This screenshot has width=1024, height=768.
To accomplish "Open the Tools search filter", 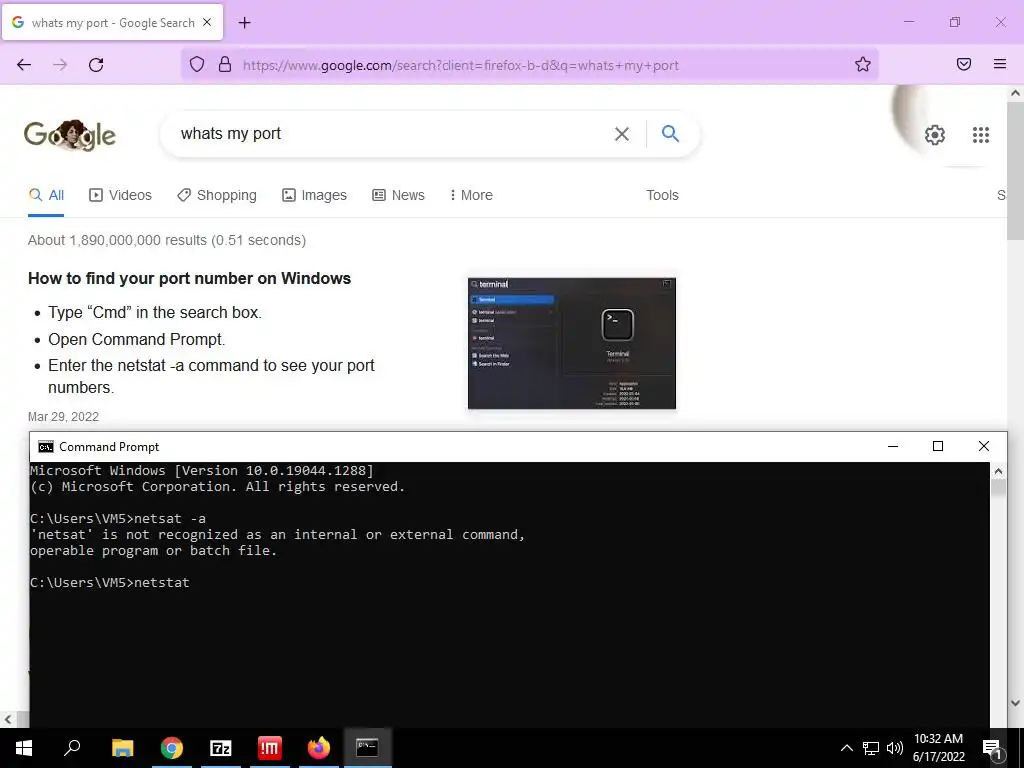I will click(662, 195).
